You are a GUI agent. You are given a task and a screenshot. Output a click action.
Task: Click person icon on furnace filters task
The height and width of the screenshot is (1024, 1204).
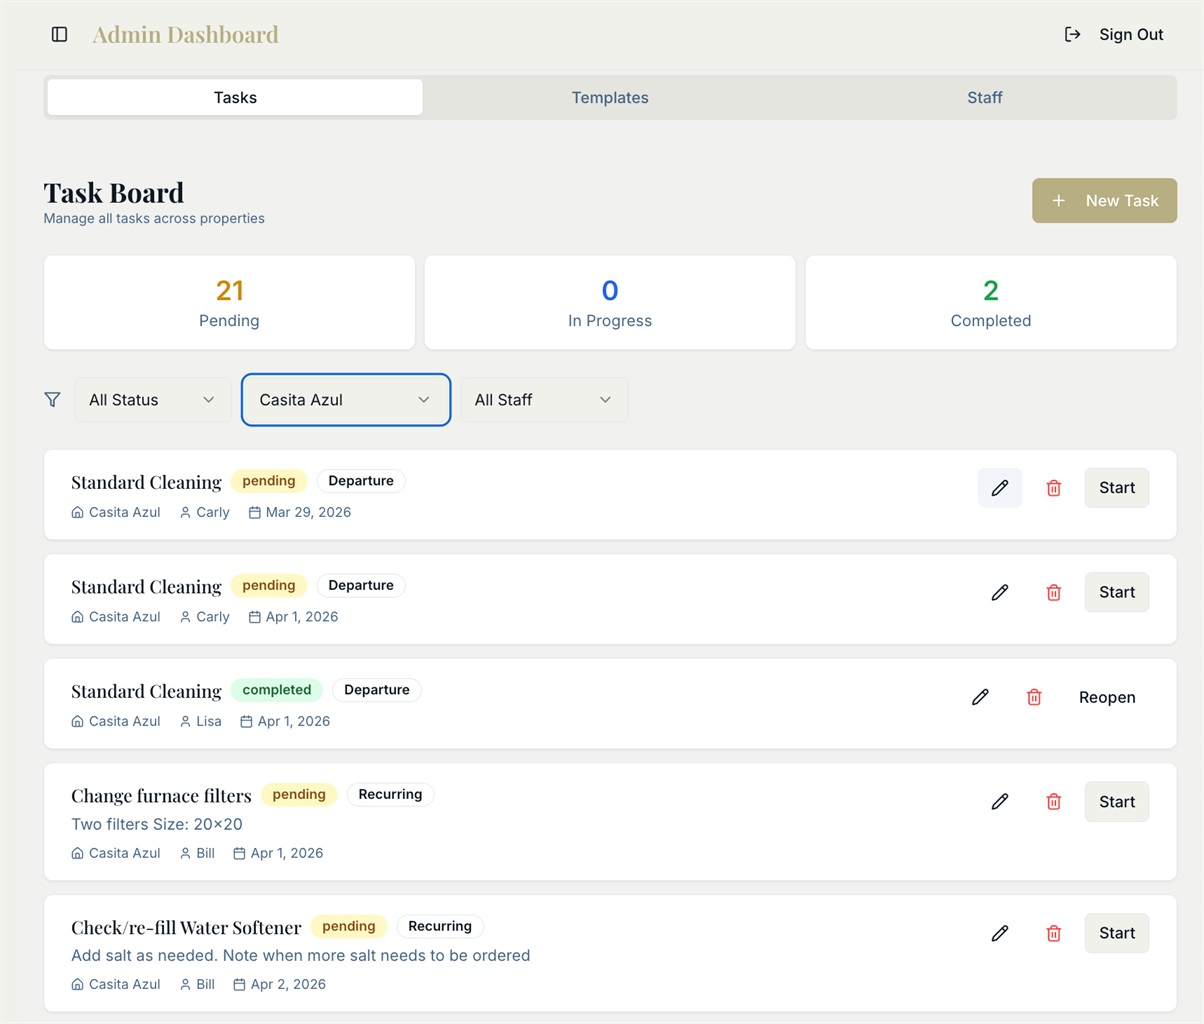point(185,853)
